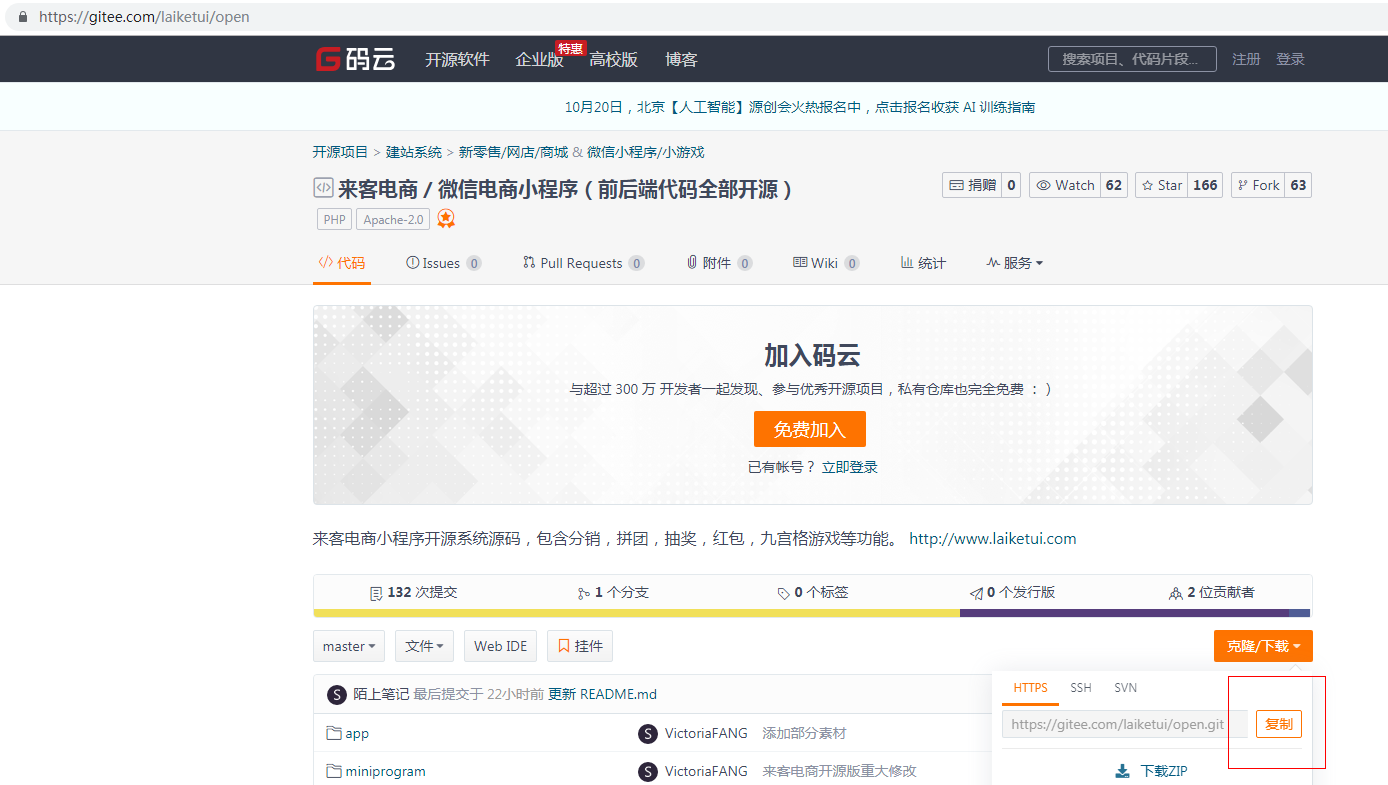Open the 更新 README.md commit

point(603,694)
